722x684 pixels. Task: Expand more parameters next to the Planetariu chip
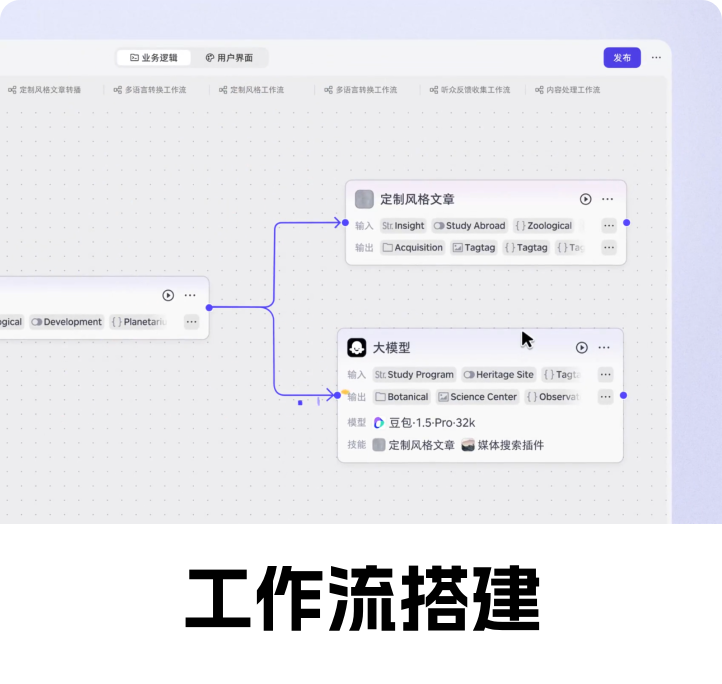tap(192, 322)
